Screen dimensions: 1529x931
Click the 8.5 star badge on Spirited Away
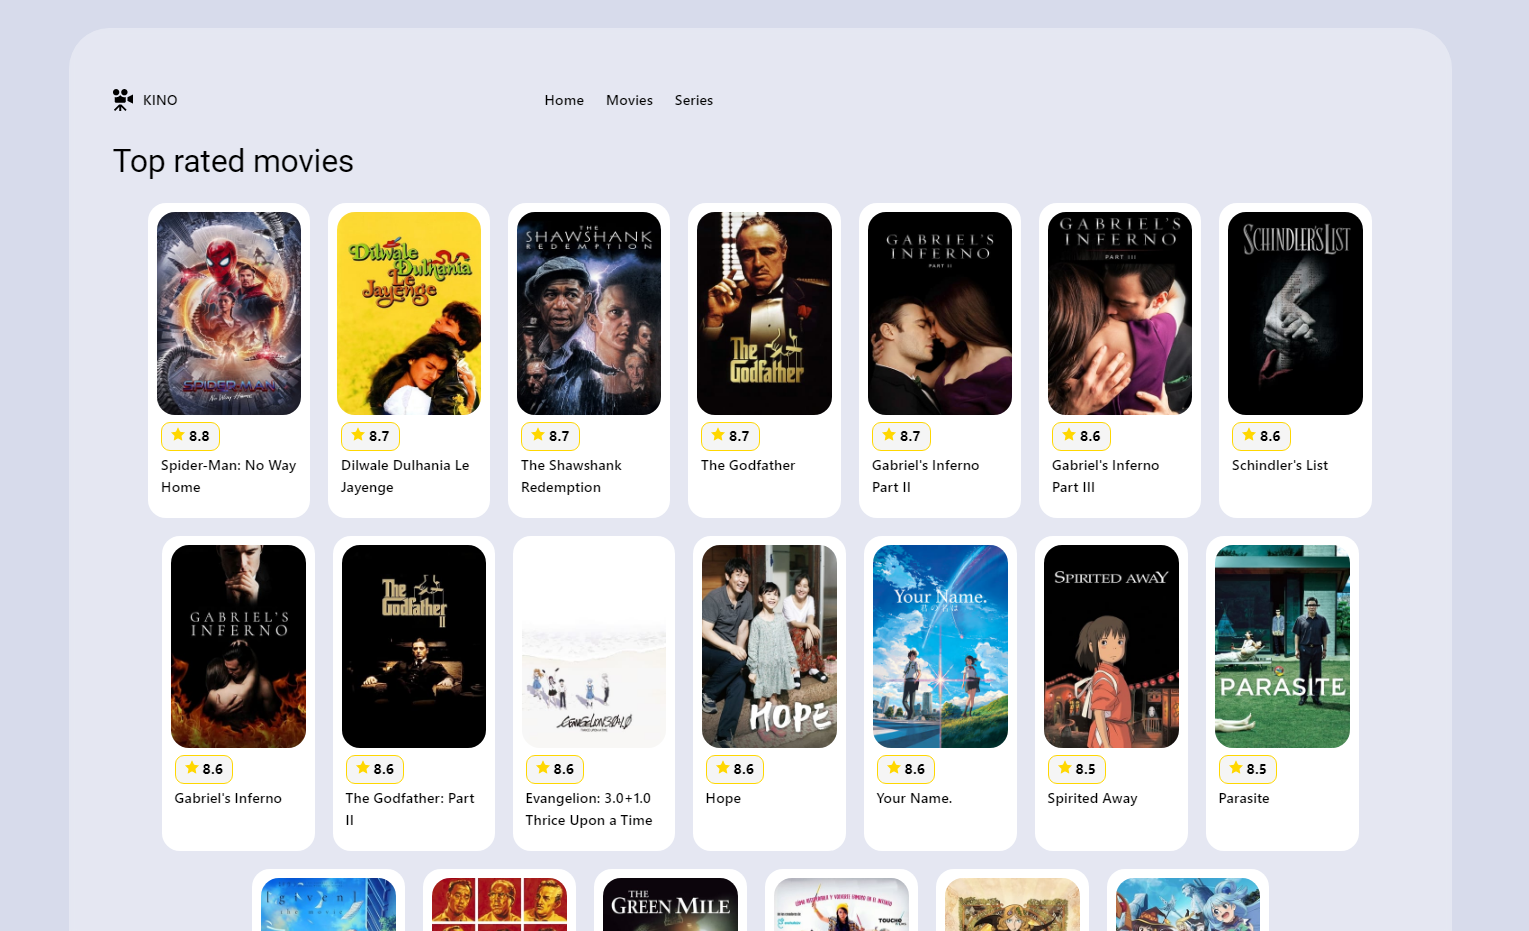point(1077,769)
